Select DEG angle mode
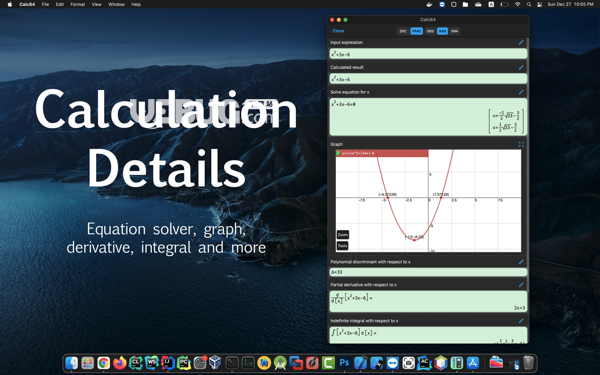Image resolution: width=600 pixels, height=375 pixels. 430,31
